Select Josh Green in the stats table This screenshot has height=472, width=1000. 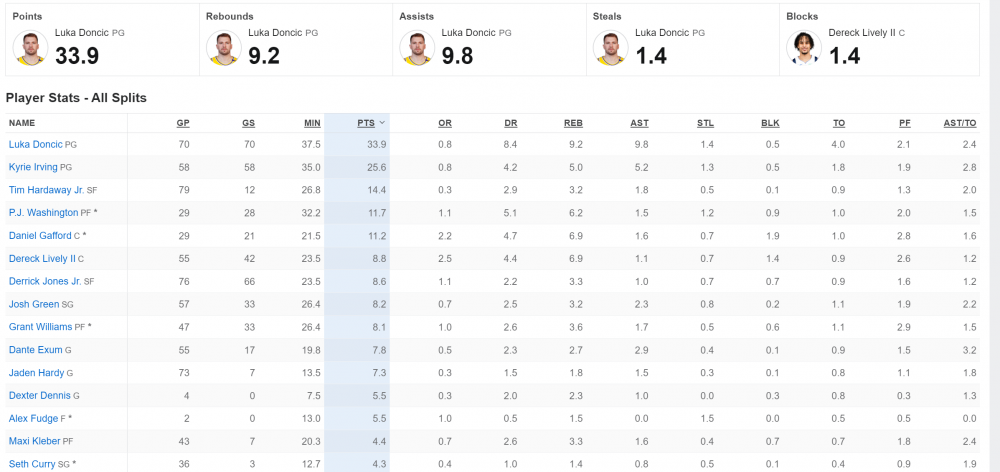32,304
